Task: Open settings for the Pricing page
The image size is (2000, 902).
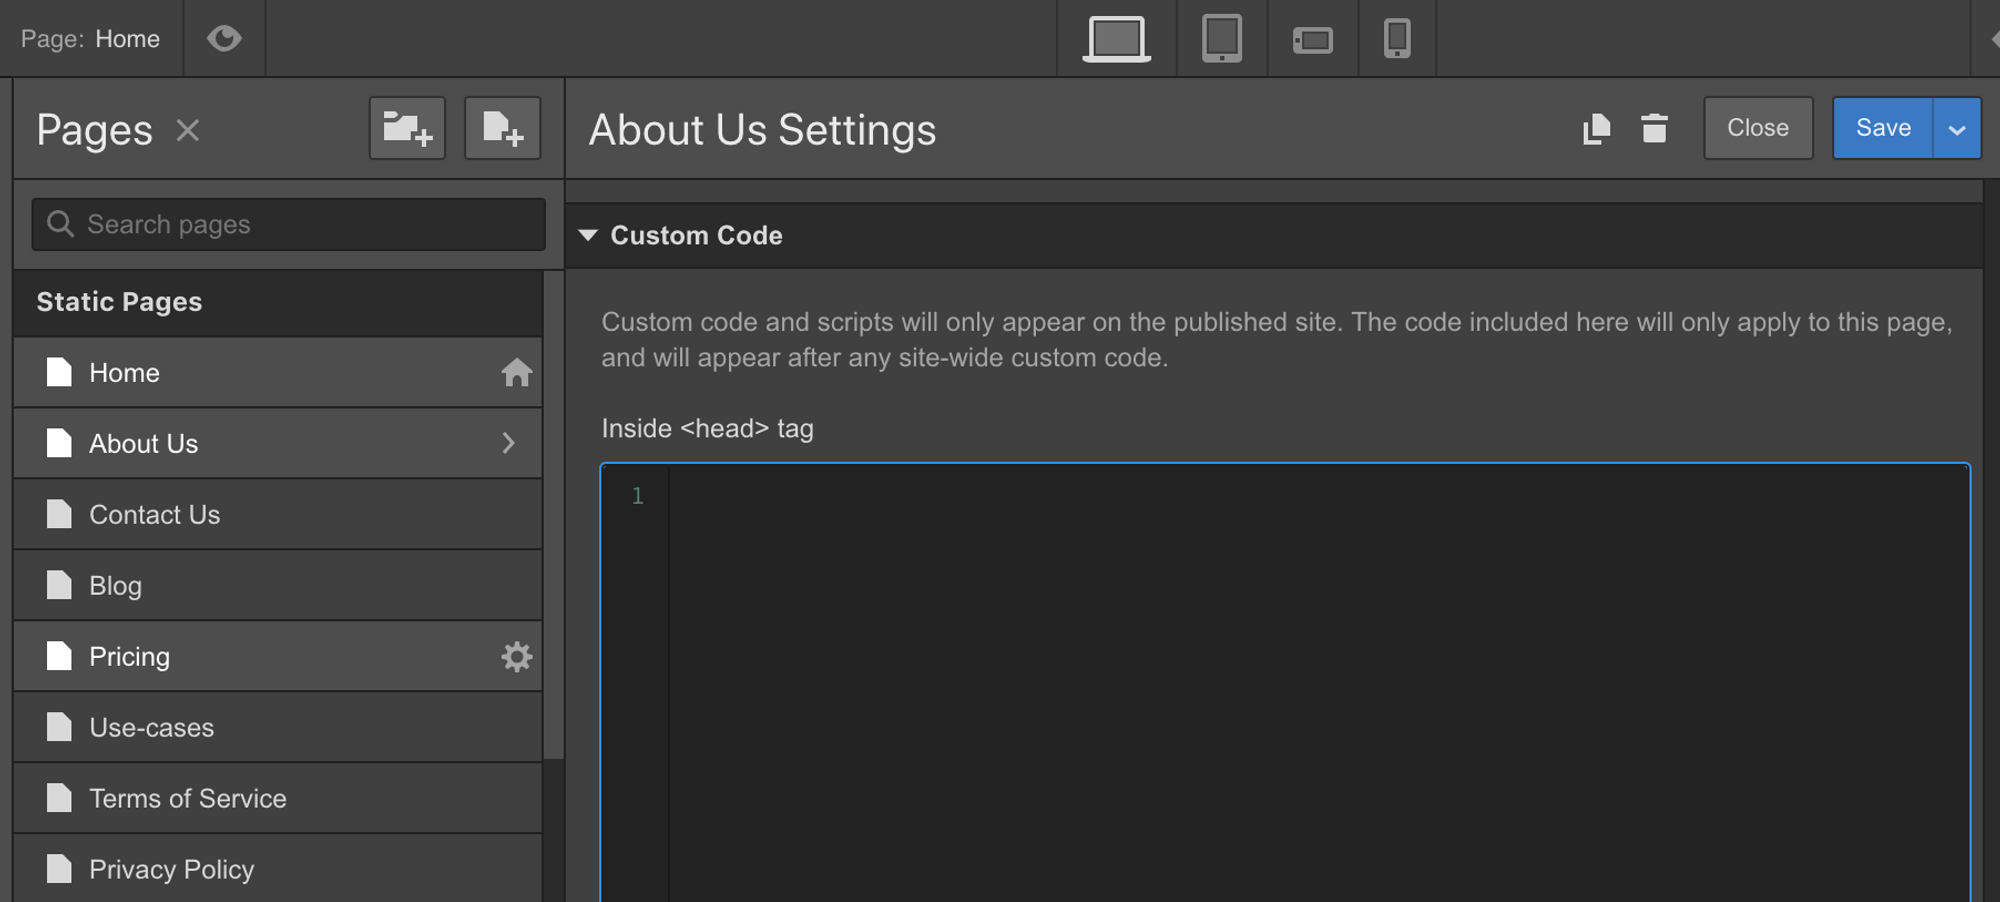Action: (517, 657)
